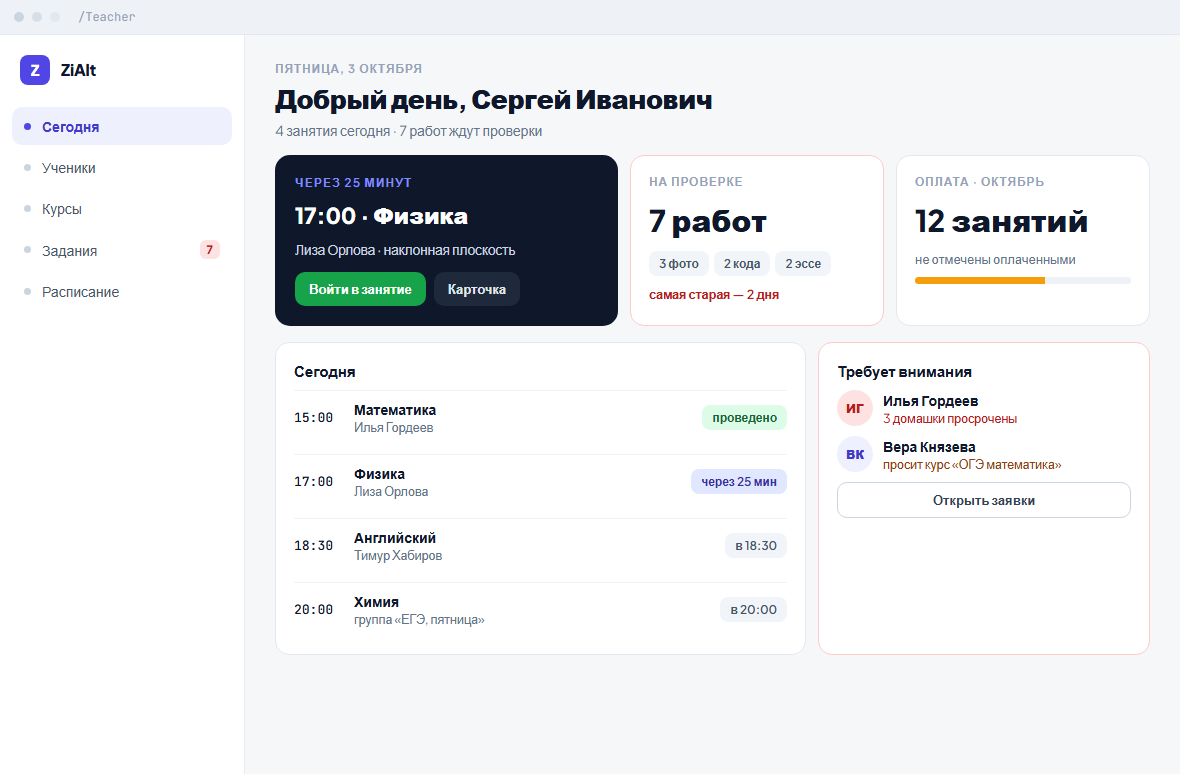Image resolution: width=1180 pixels, height=774 pixels.
Task: Click the ZiAlt brand name
Action: (x=78, y=70)
